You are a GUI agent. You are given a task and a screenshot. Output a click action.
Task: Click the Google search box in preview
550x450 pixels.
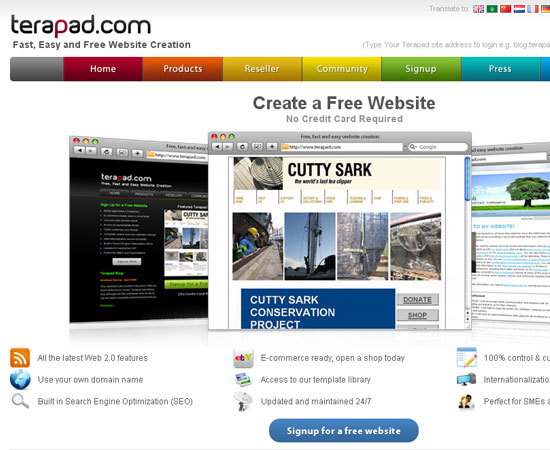point(438,147)
